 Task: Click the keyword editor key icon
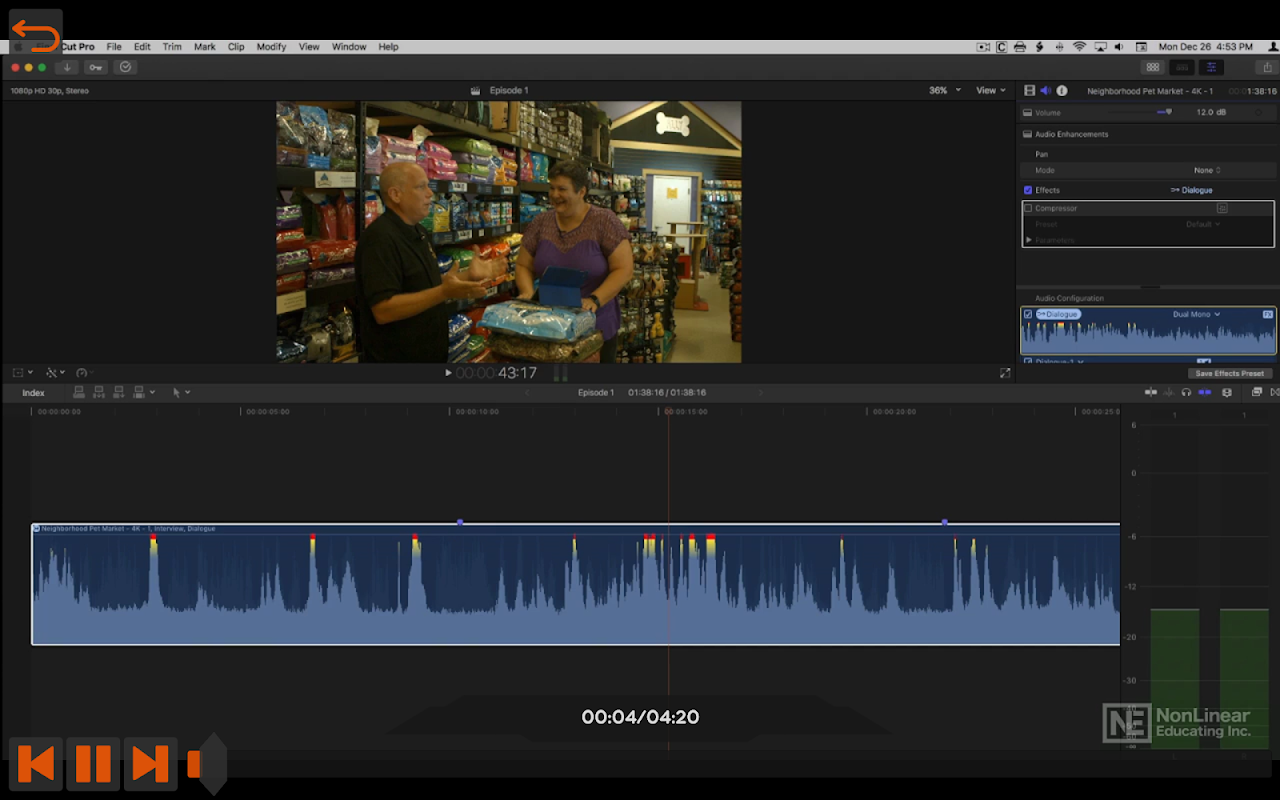pos(95,67)
